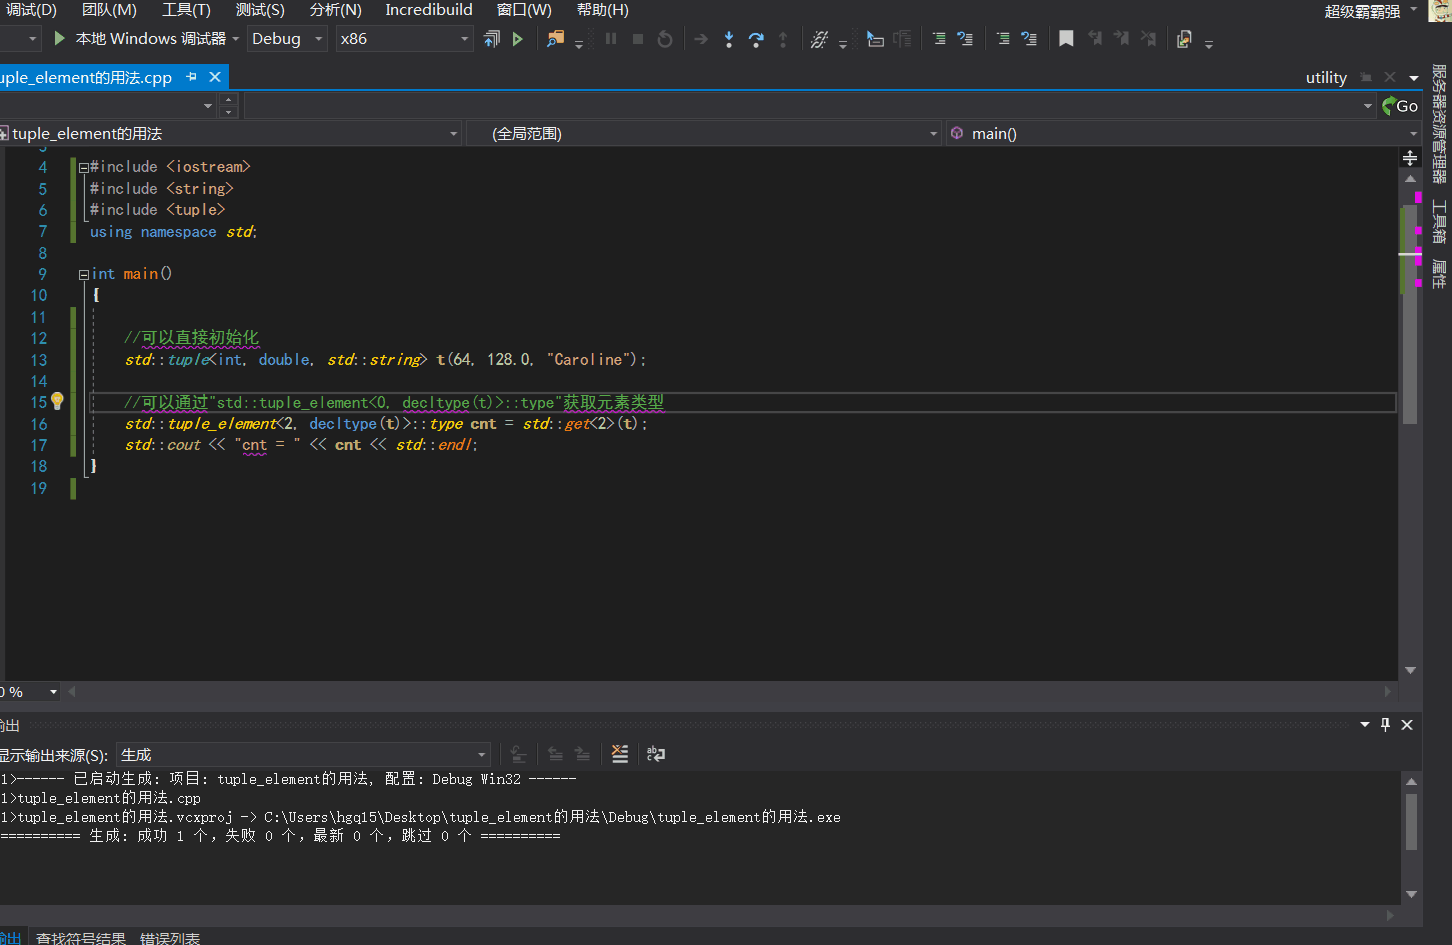Screen dimensions: 1452x945
Task: Open the 调试(D) menu
Action: click(x=31, y=10)
